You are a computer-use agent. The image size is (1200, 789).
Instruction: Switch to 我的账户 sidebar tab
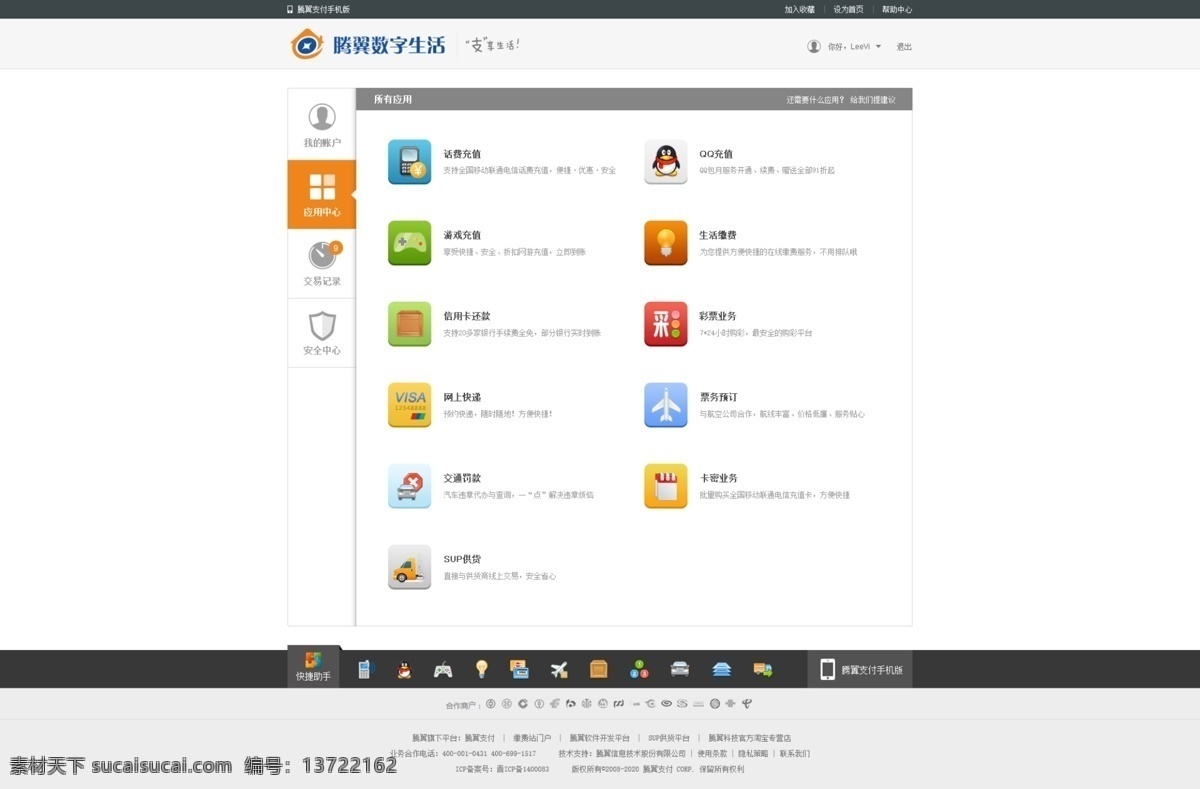322,125
